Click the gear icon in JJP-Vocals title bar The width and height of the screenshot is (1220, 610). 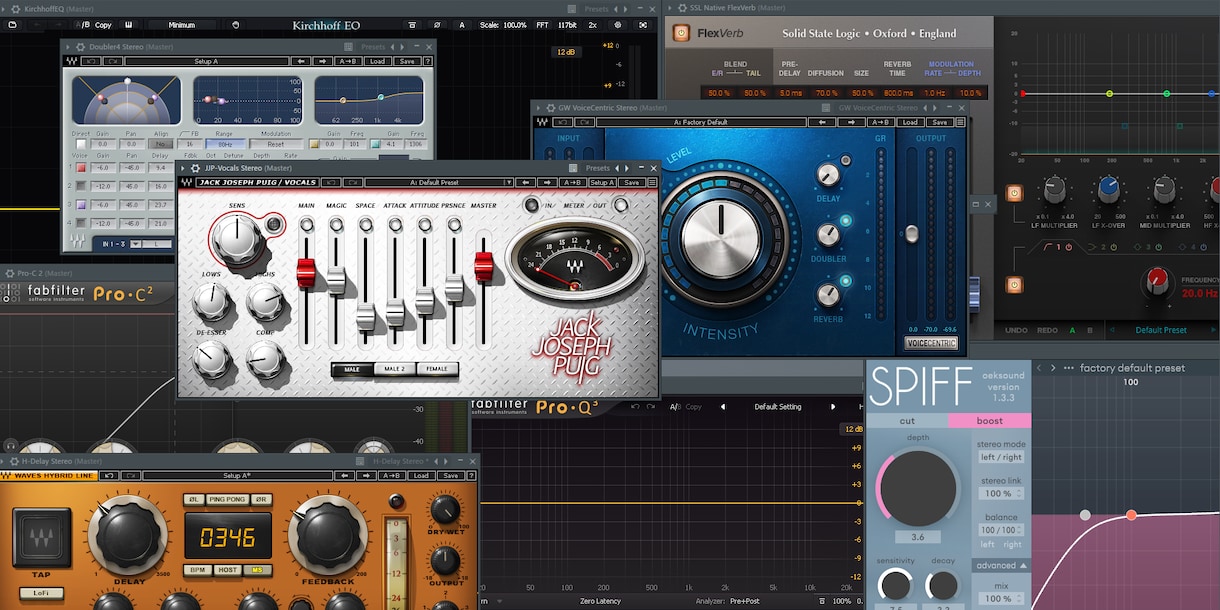coord(196,168)
